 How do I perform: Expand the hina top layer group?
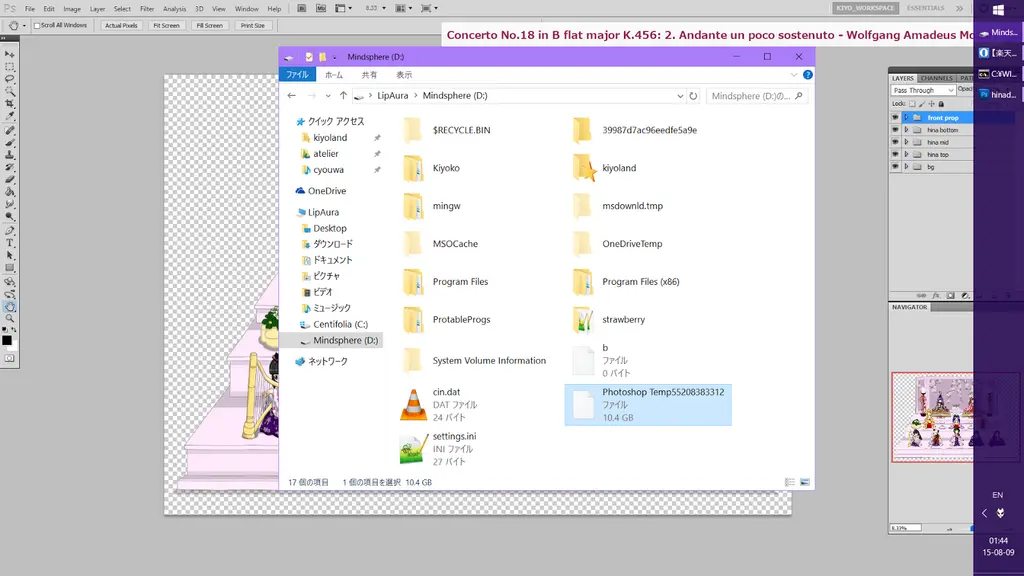[906, 155]
